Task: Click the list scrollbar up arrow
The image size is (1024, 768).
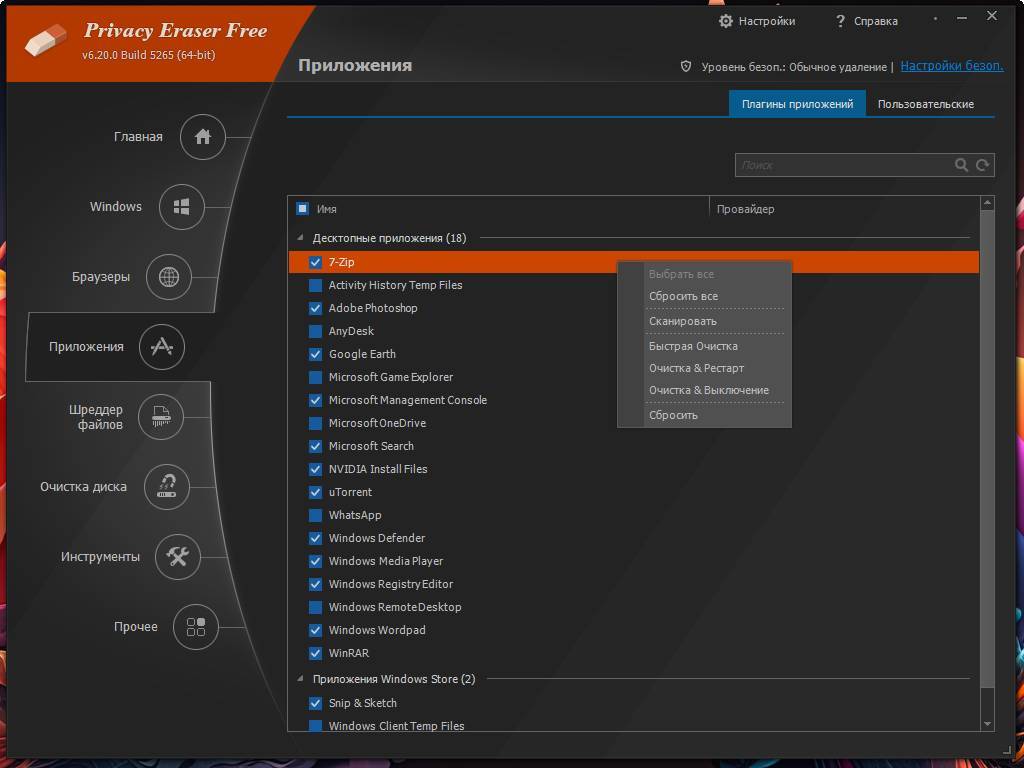Action: pyautogui.click(x=987, y=203)
